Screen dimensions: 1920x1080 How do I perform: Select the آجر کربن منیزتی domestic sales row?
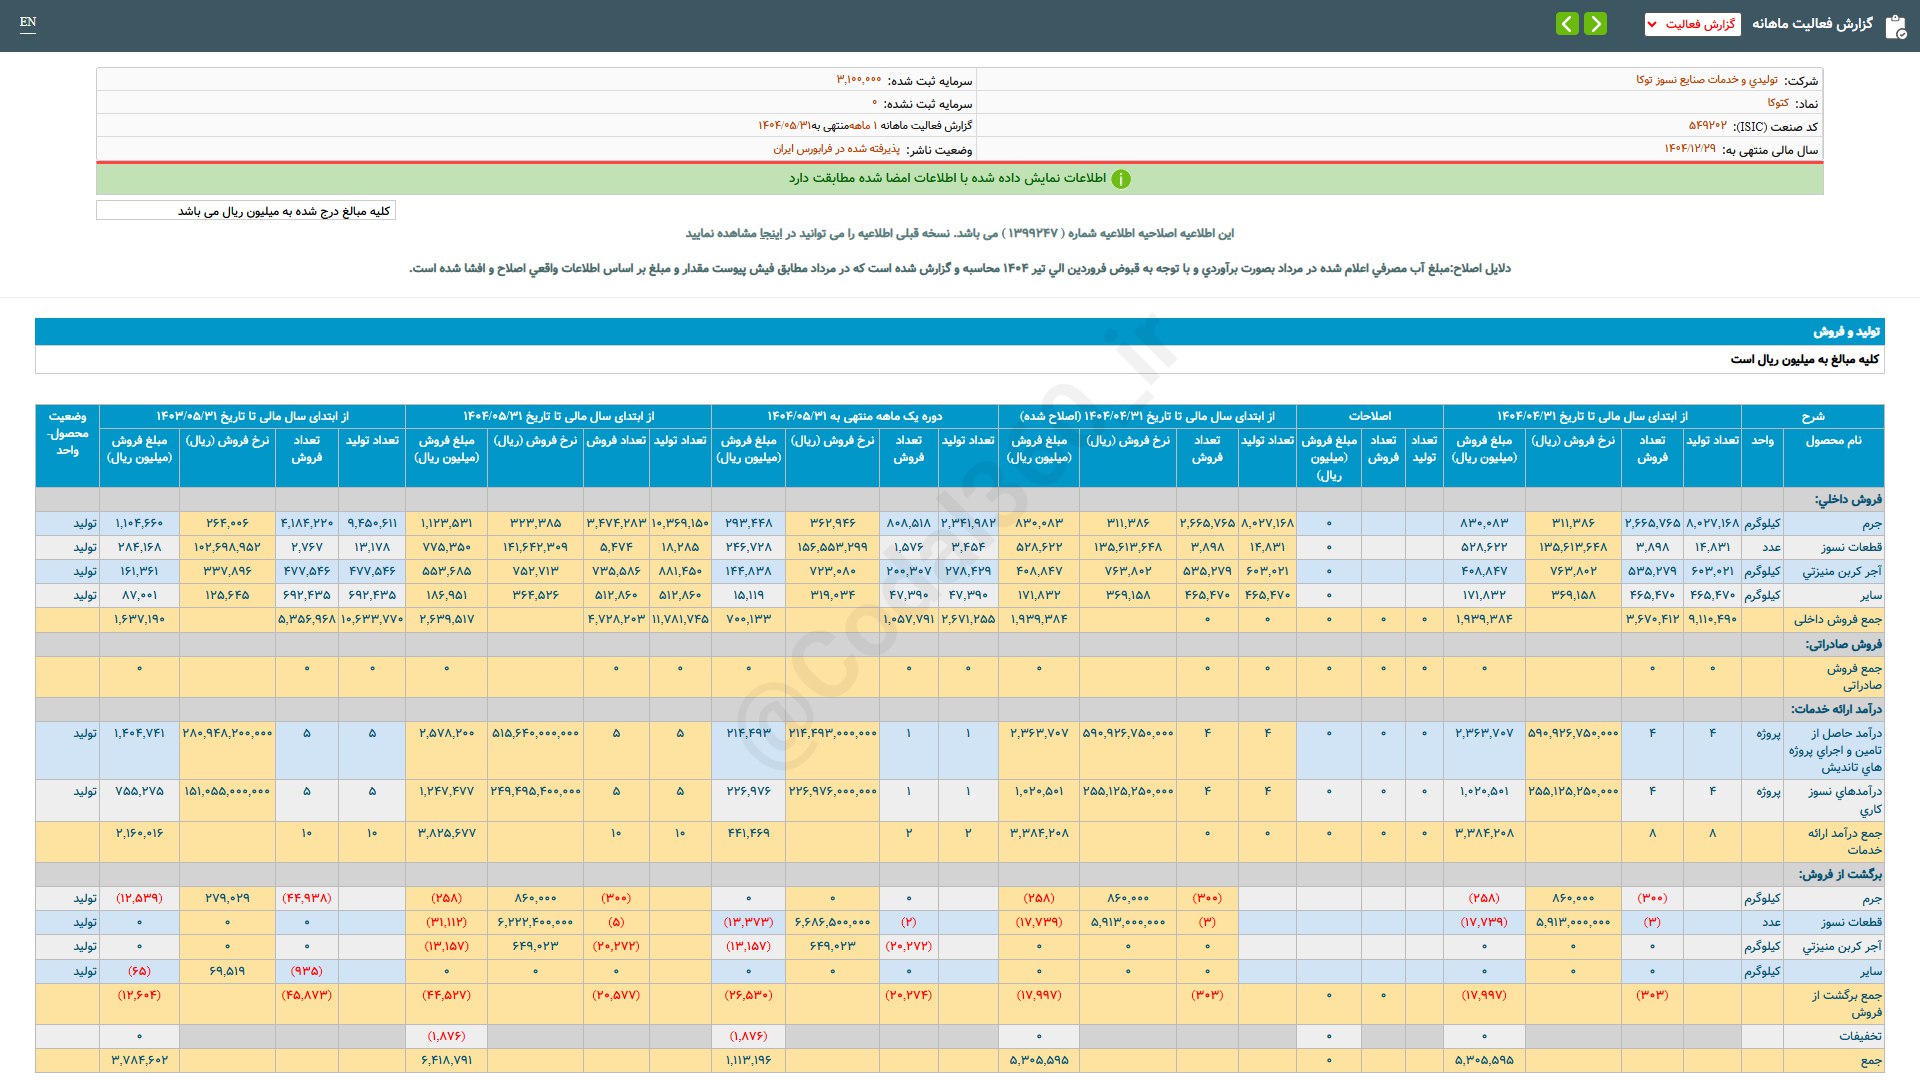[x=1841, y=572]
